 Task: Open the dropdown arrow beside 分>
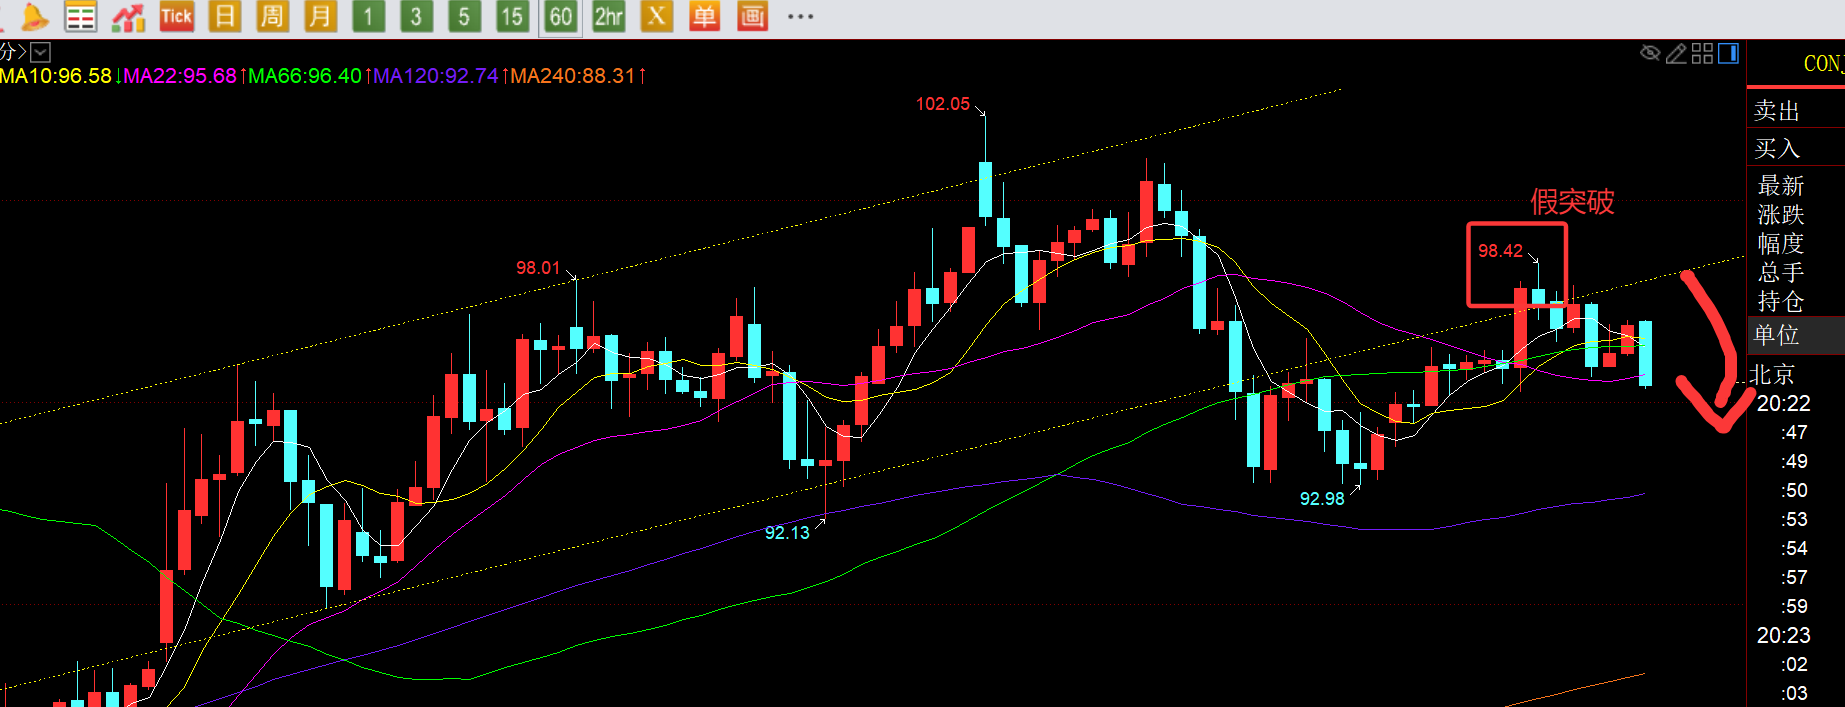[x=40, y=52]
